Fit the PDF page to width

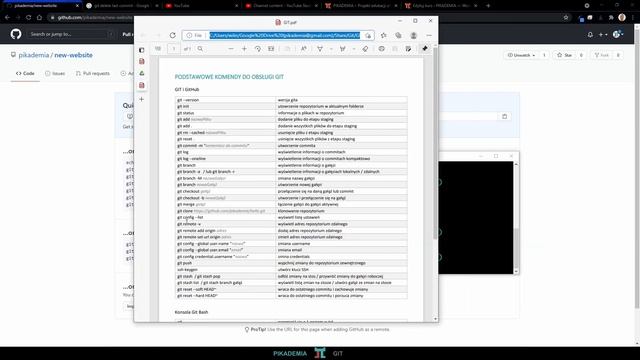click(271, 49)
